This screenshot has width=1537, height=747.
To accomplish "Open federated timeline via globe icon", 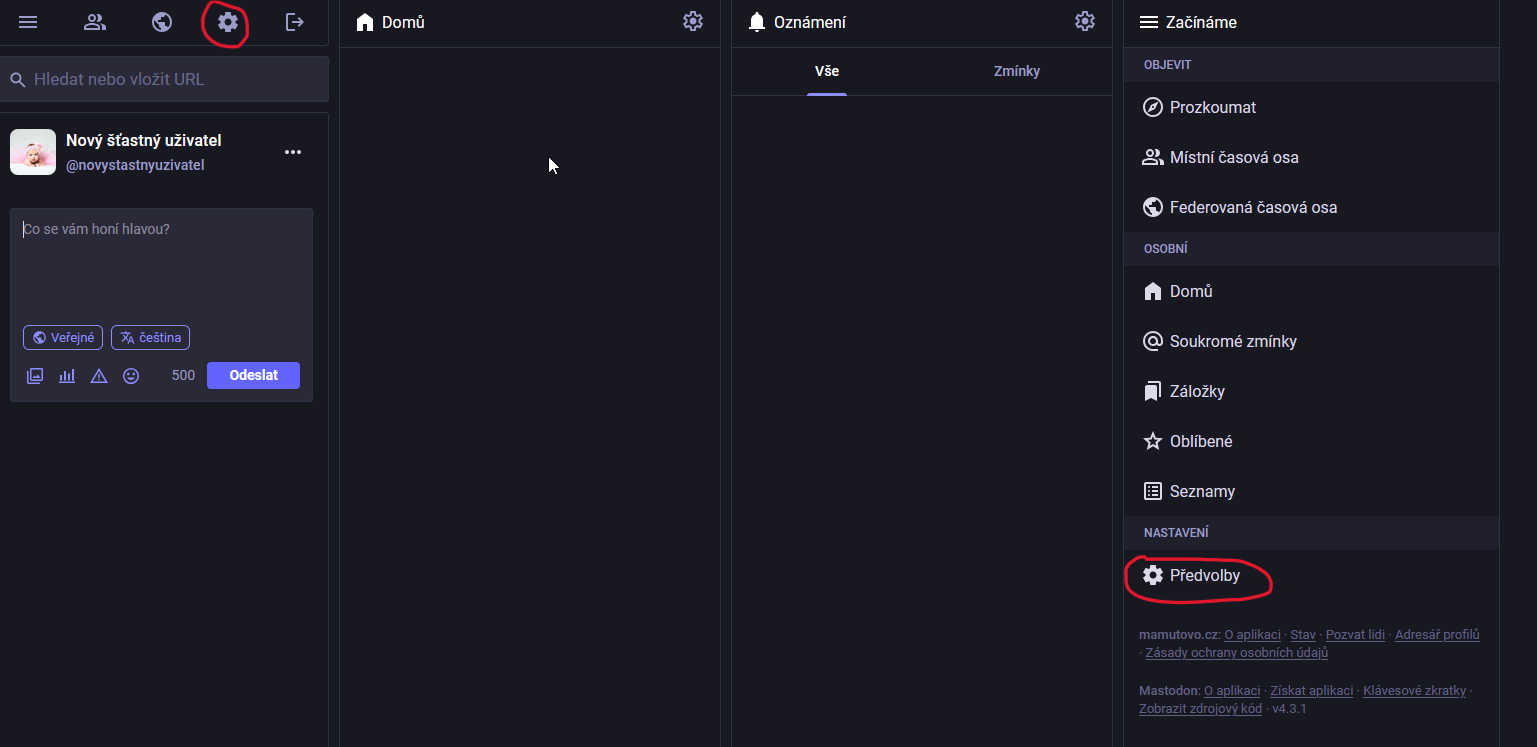I will tap(162, 22).
